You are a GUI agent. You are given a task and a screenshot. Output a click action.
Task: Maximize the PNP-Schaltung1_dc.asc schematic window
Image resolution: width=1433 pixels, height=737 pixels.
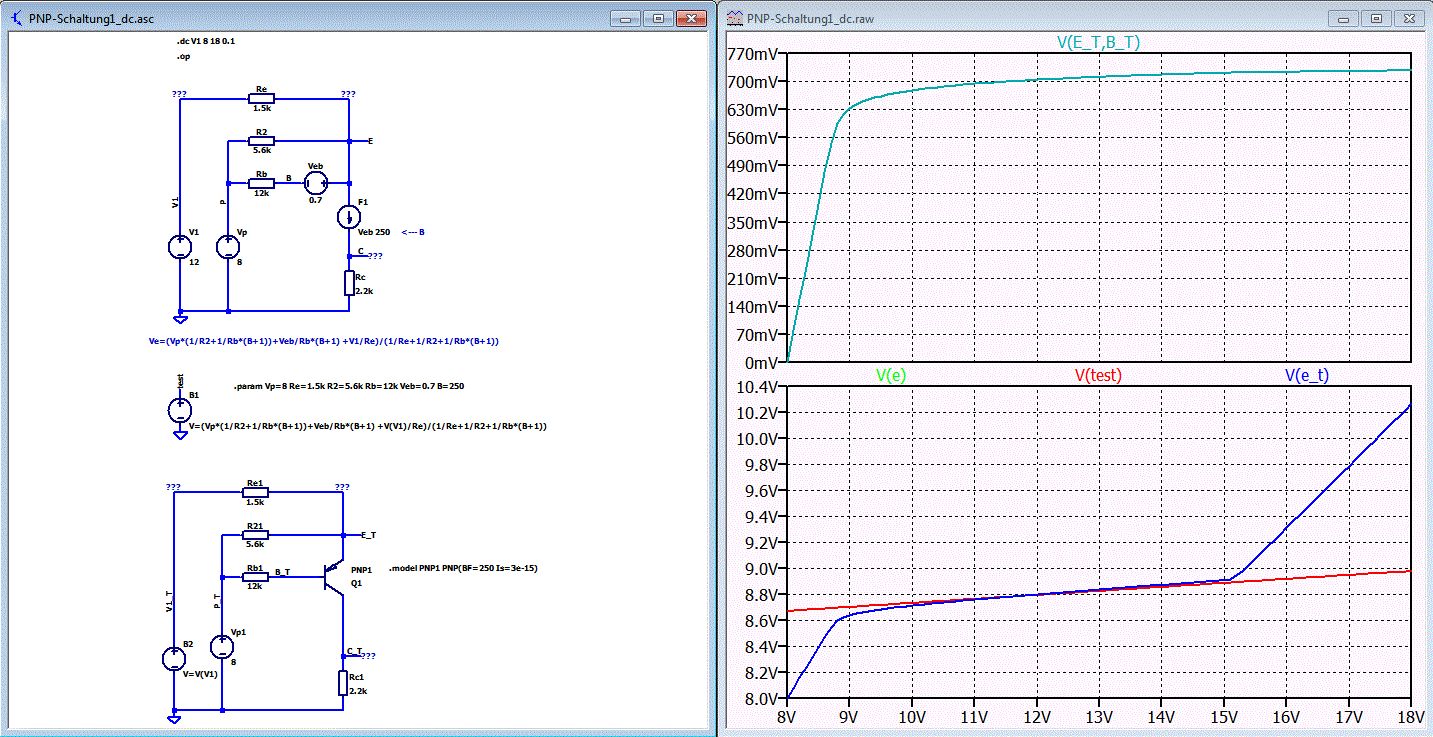(657, 18)
